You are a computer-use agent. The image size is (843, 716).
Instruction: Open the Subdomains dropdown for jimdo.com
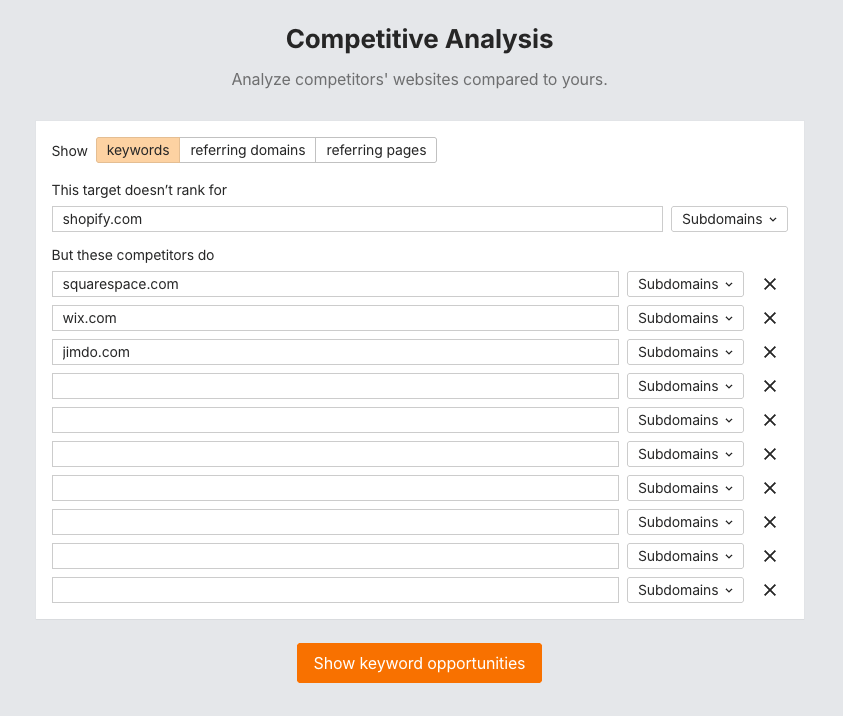(685, 352)
